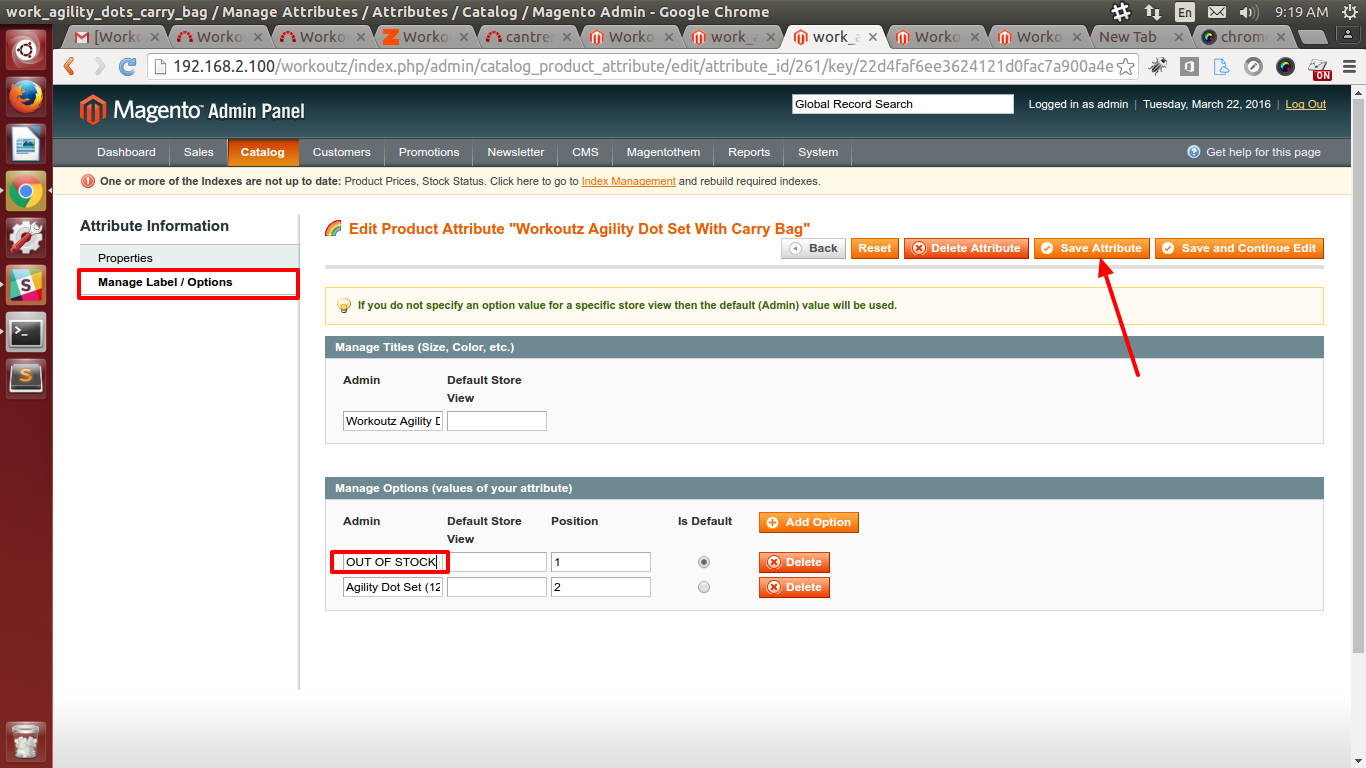
Task: Open Slack from the launcher
Action: [x=26, y=285]
